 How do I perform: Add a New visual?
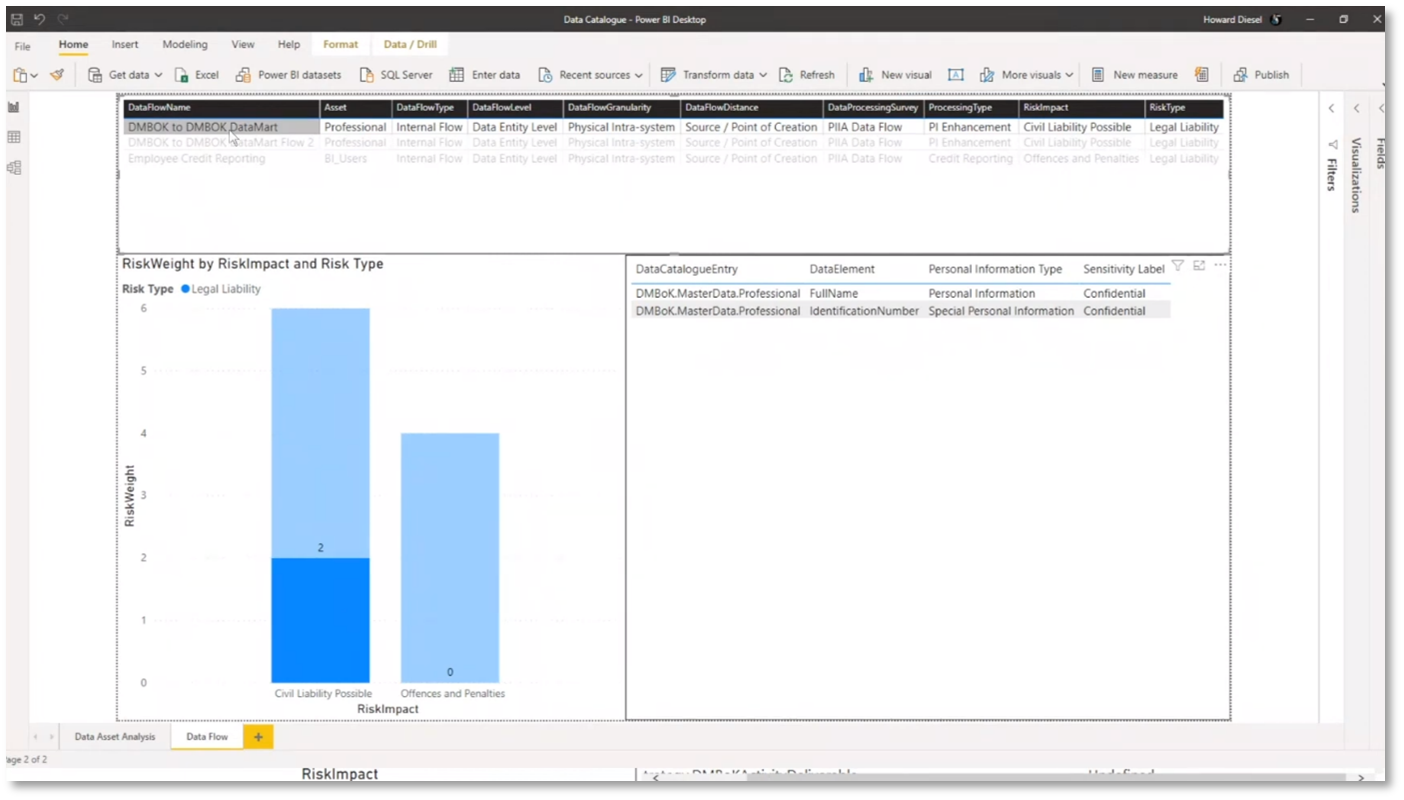coord(896,75)
